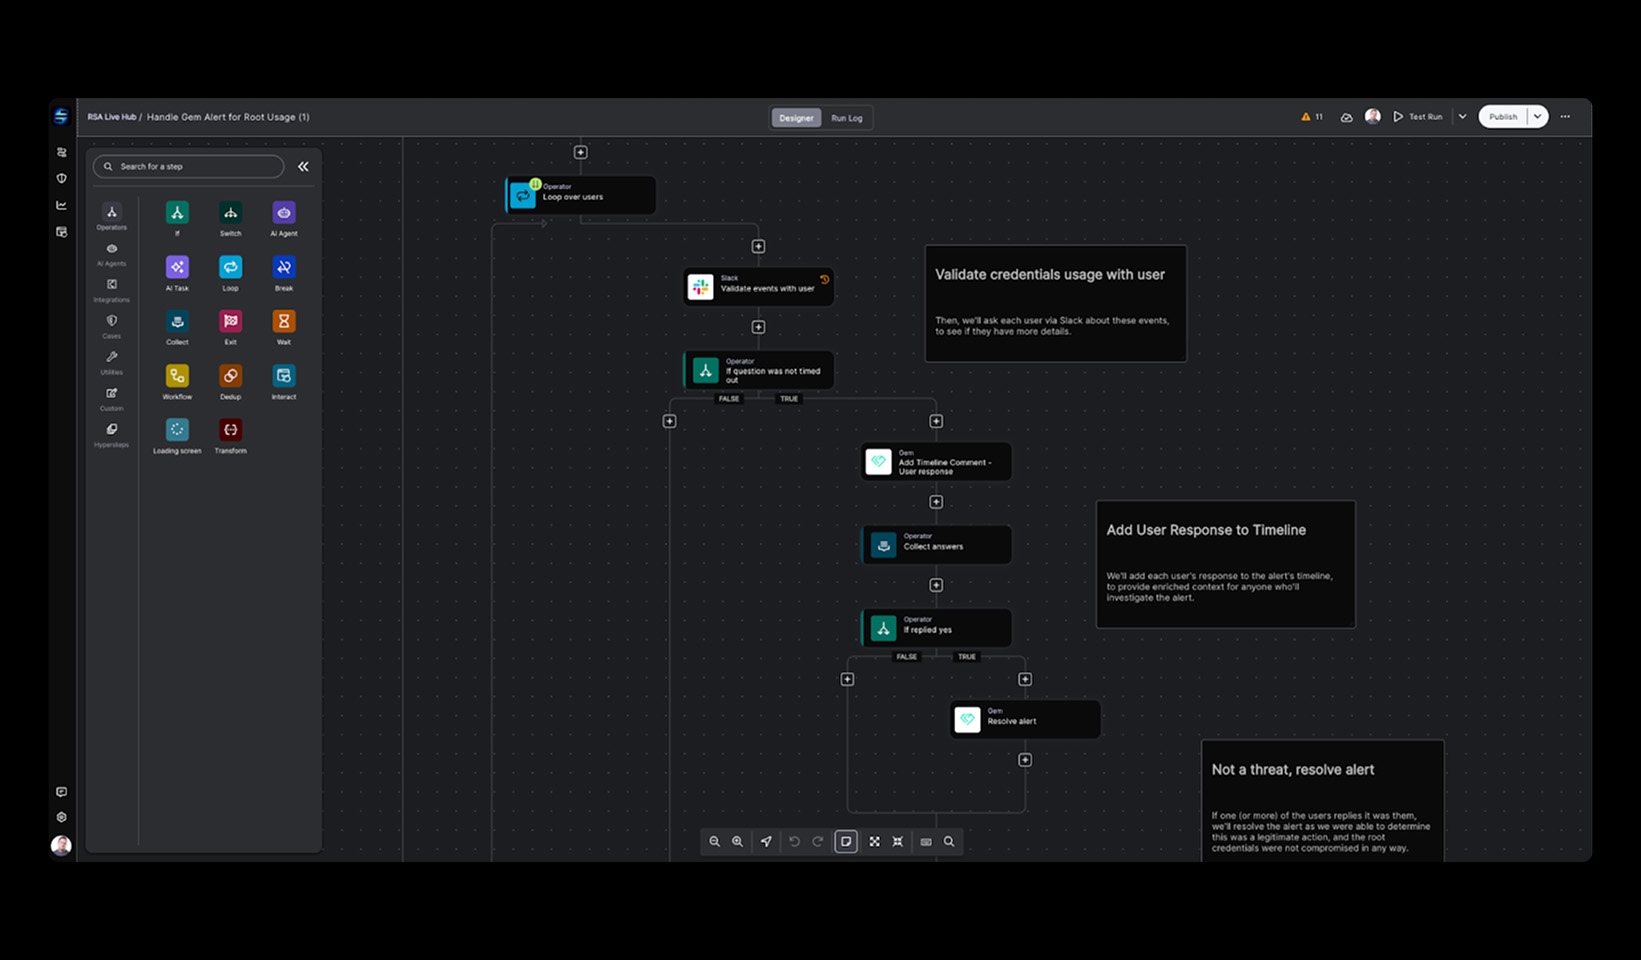Choose the Break operator icon

(x=284, y=267)
